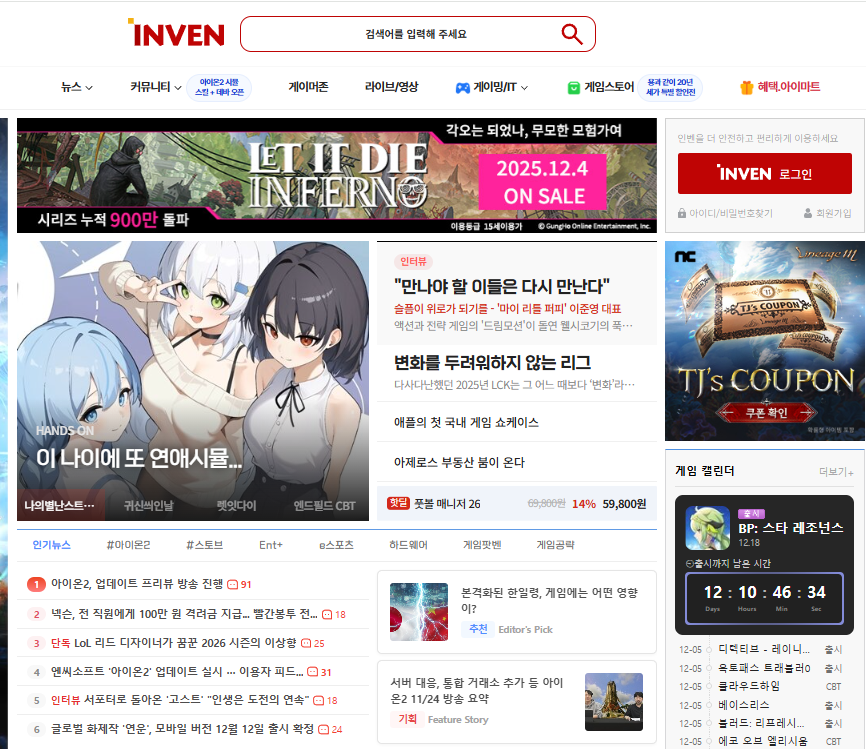Click the red search magnifier icon
This screenshot has height=749, width=866.
pos(570,33)
